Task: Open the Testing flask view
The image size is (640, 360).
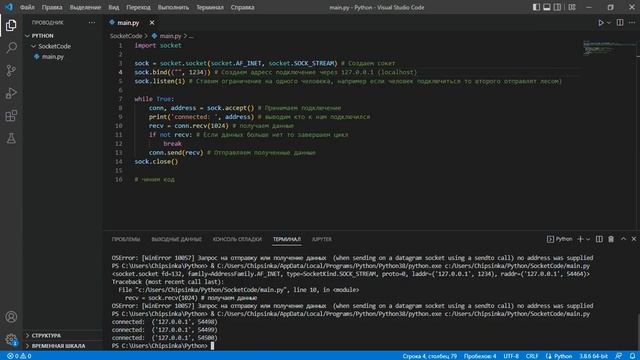Action: click(11, 138)
